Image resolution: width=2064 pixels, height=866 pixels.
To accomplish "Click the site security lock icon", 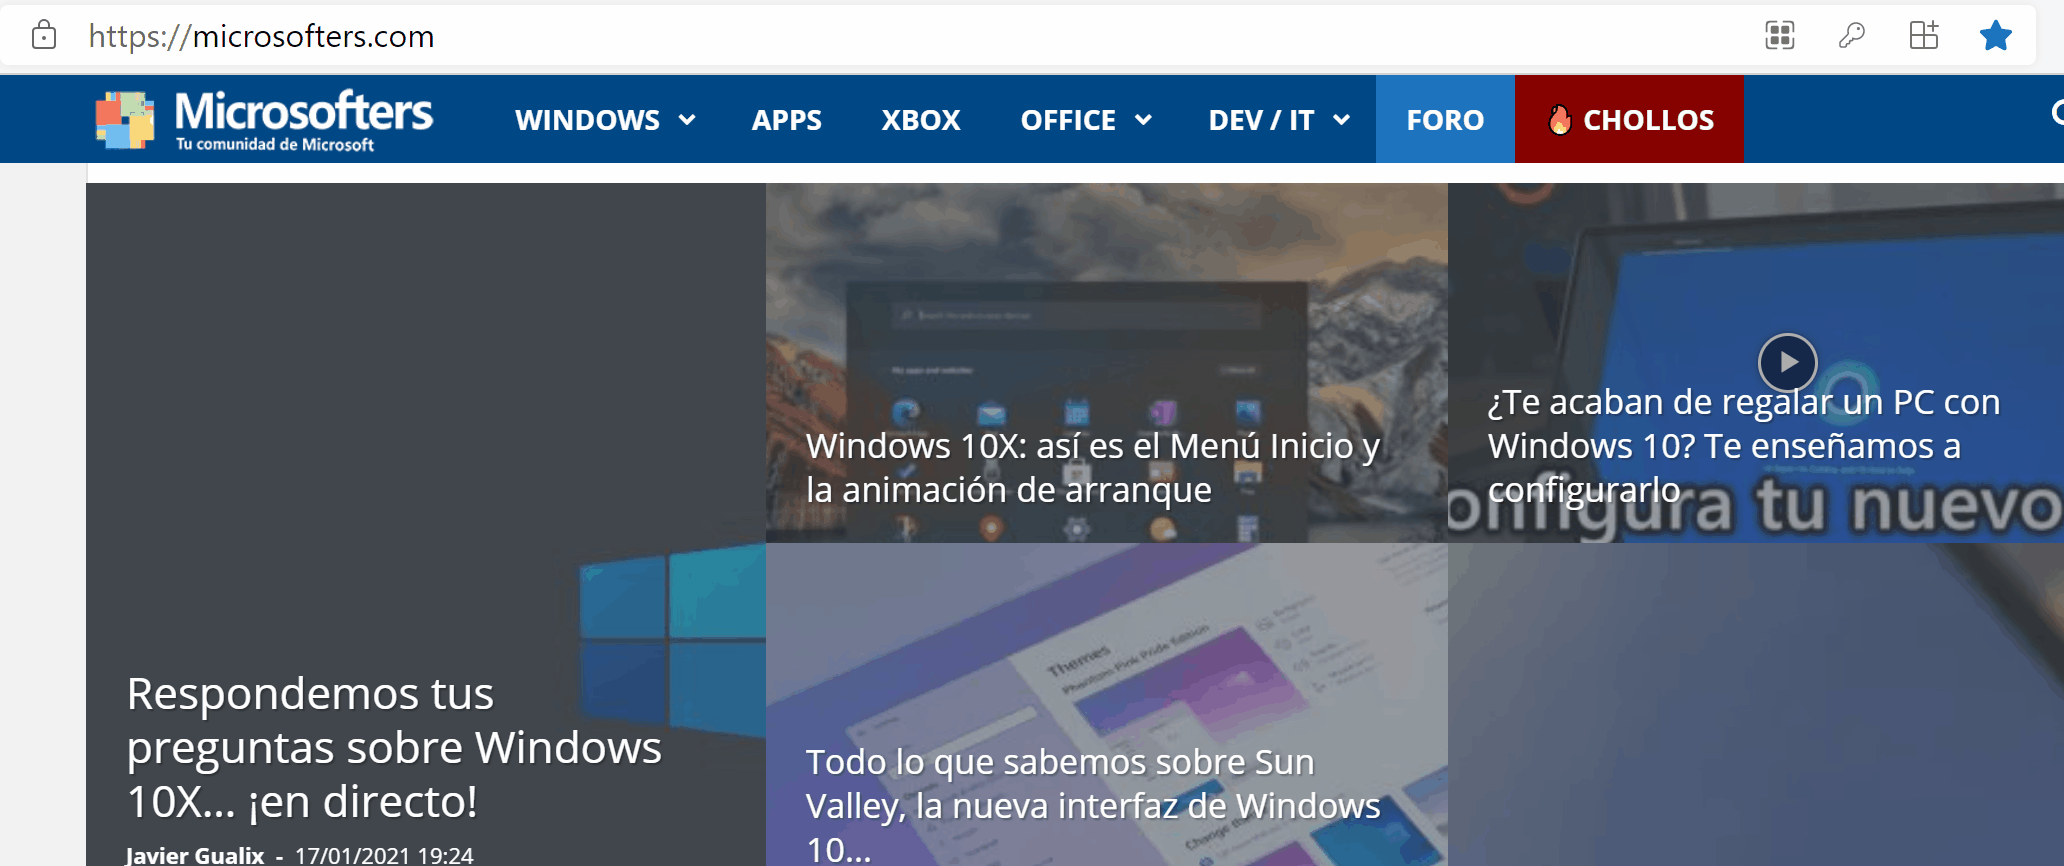I will (x=44, y=36).
